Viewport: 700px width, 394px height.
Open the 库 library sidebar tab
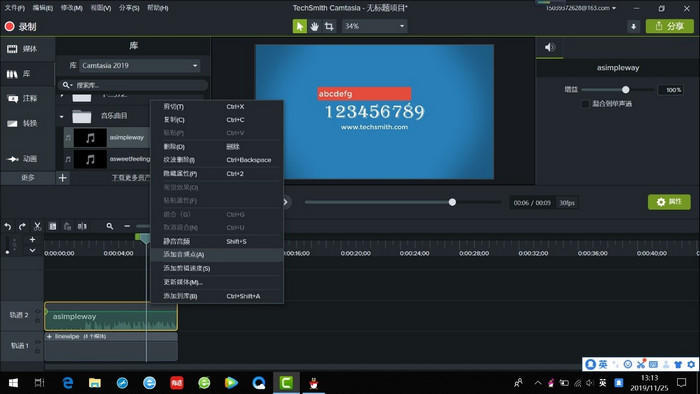point(19,74)
